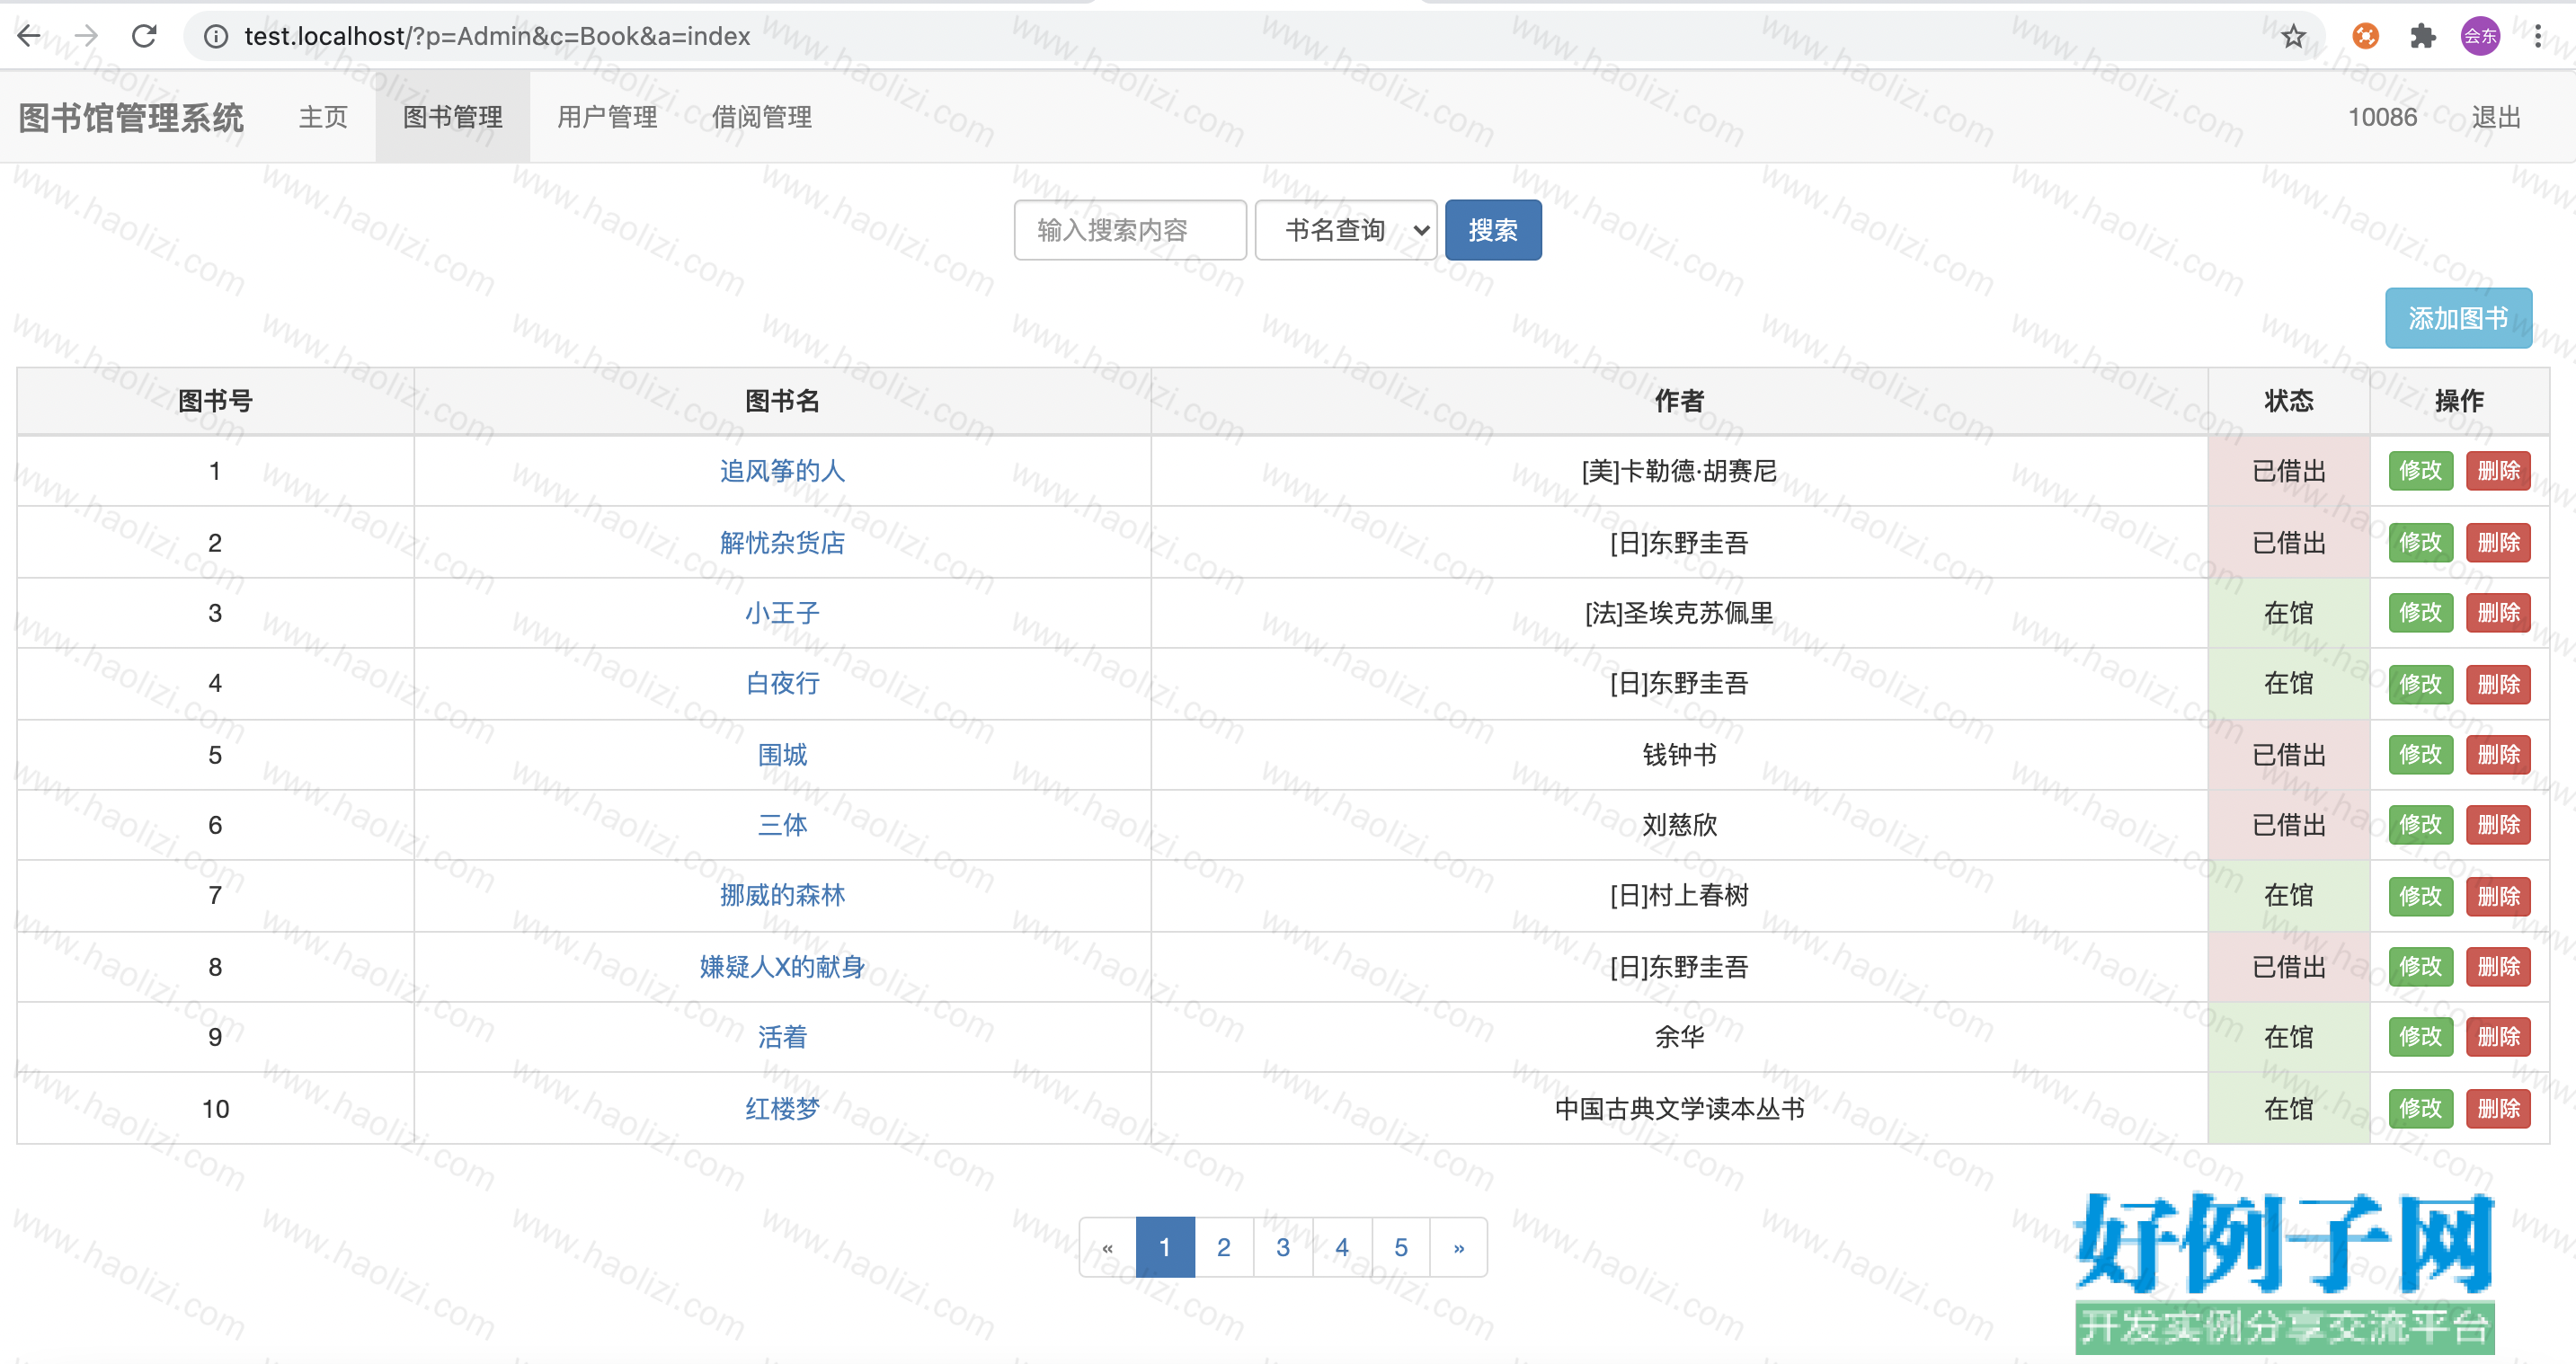Click 修改 for 活着
The image size is (2576, 1364).
pos(2420,1037)
